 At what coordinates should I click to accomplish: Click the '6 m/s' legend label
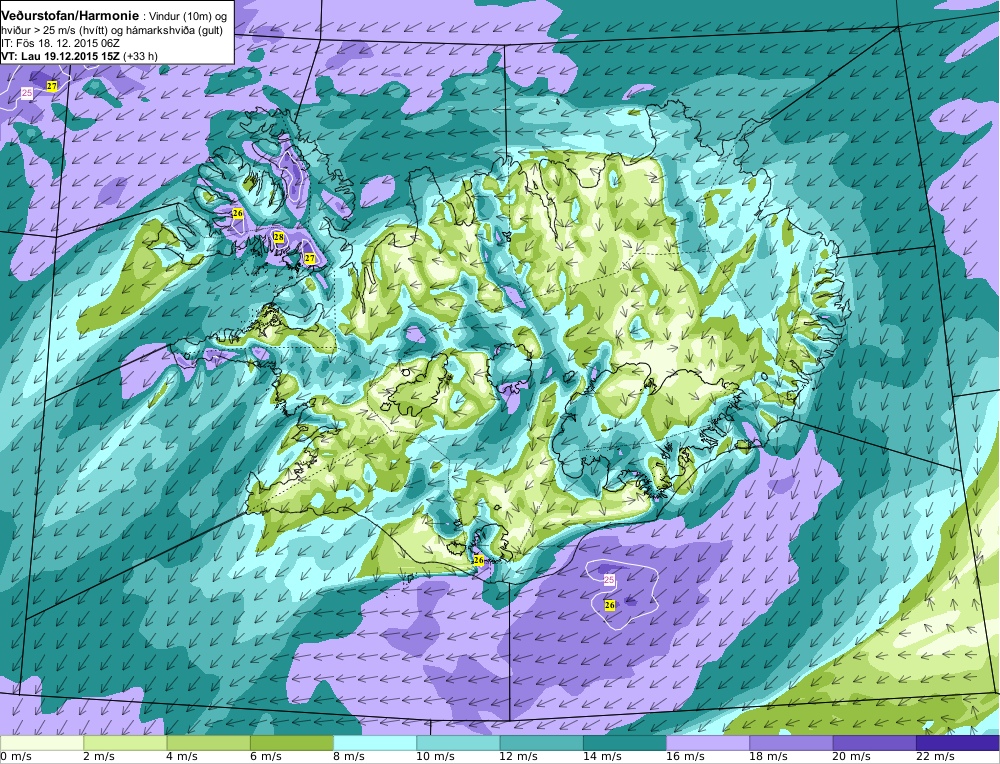pyautogui.click(x=266, y=757)
